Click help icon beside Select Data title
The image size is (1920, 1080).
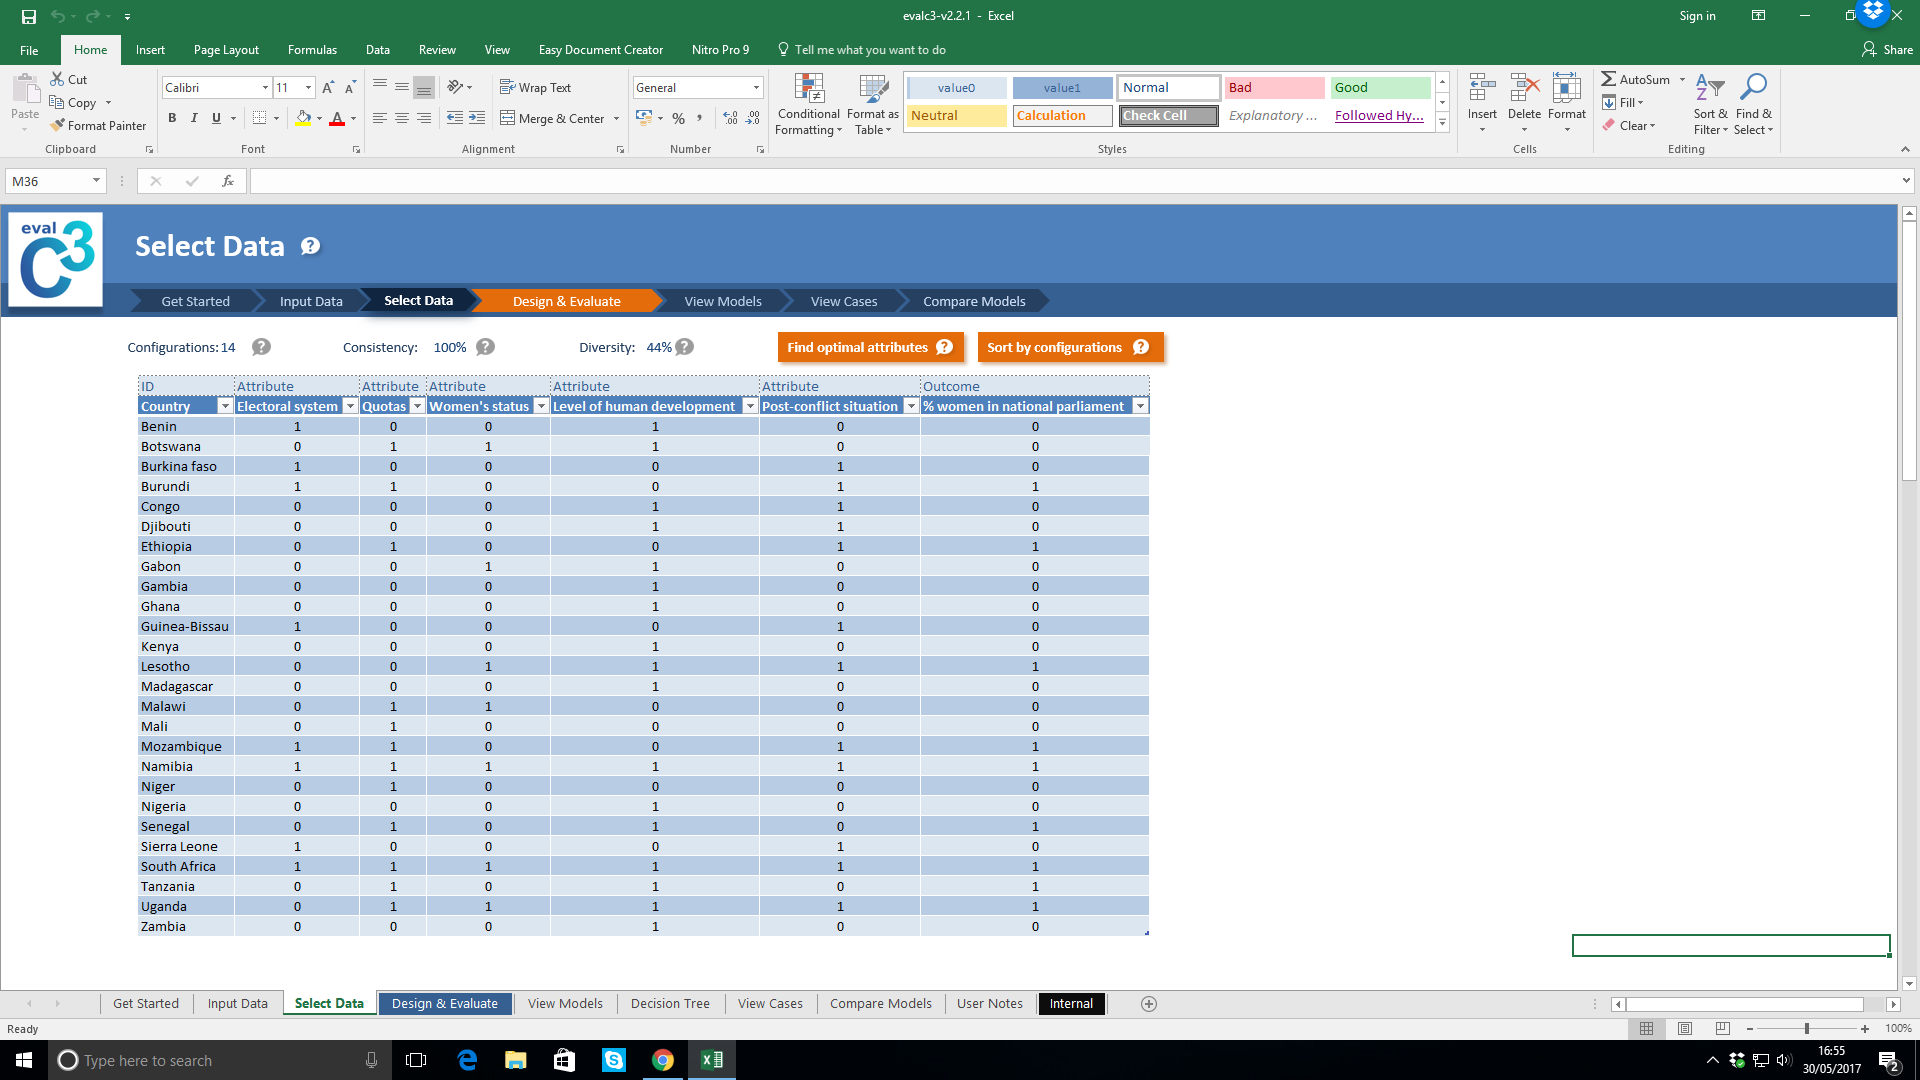pos(311,246)
